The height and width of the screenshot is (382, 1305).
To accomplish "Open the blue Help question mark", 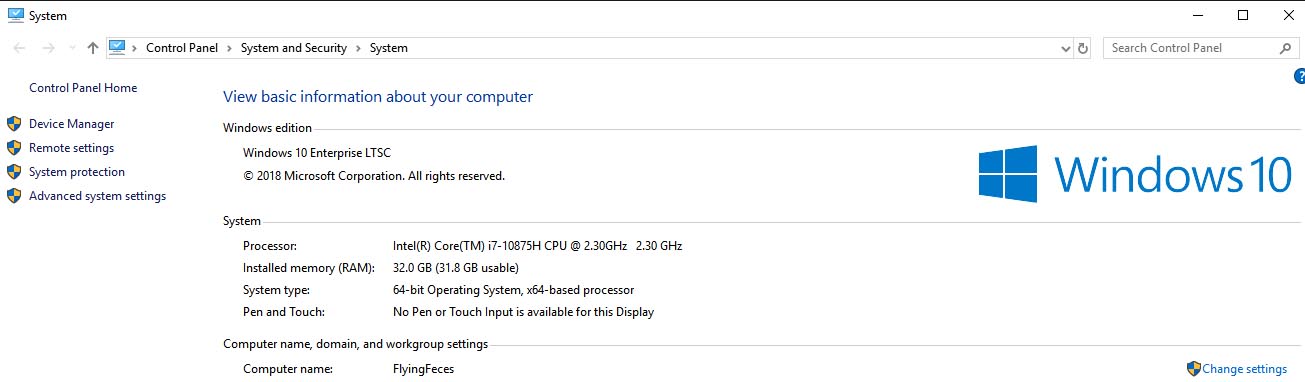I will 1299,76.
